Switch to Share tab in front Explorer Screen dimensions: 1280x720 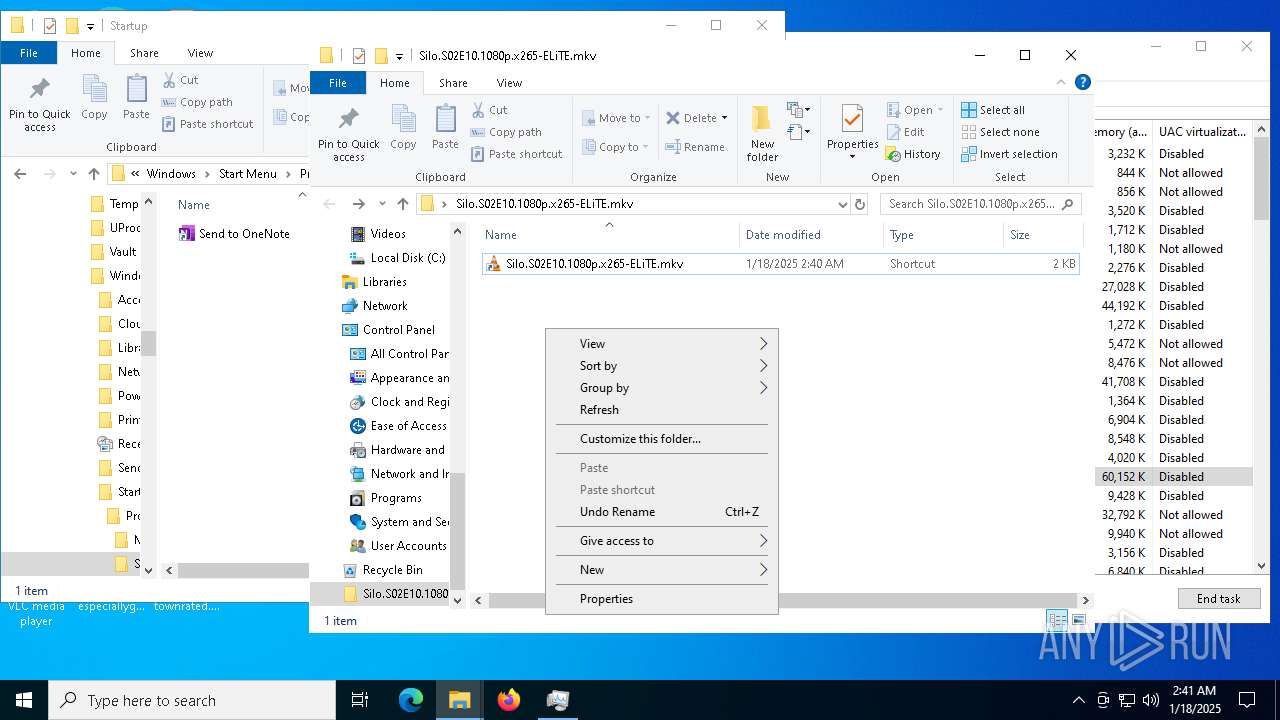(453, 83)
